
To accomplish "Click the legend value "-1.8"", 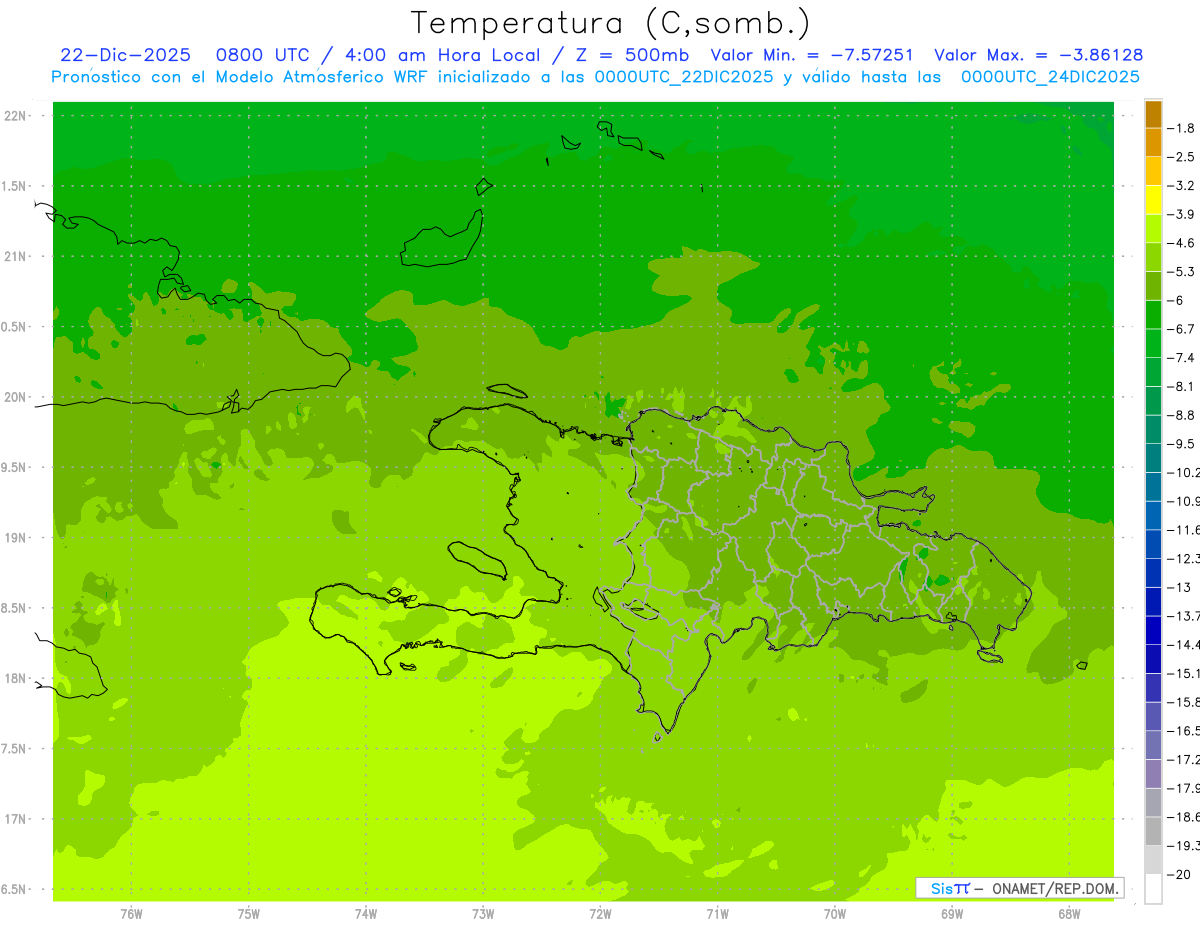I will [1183, 128].
